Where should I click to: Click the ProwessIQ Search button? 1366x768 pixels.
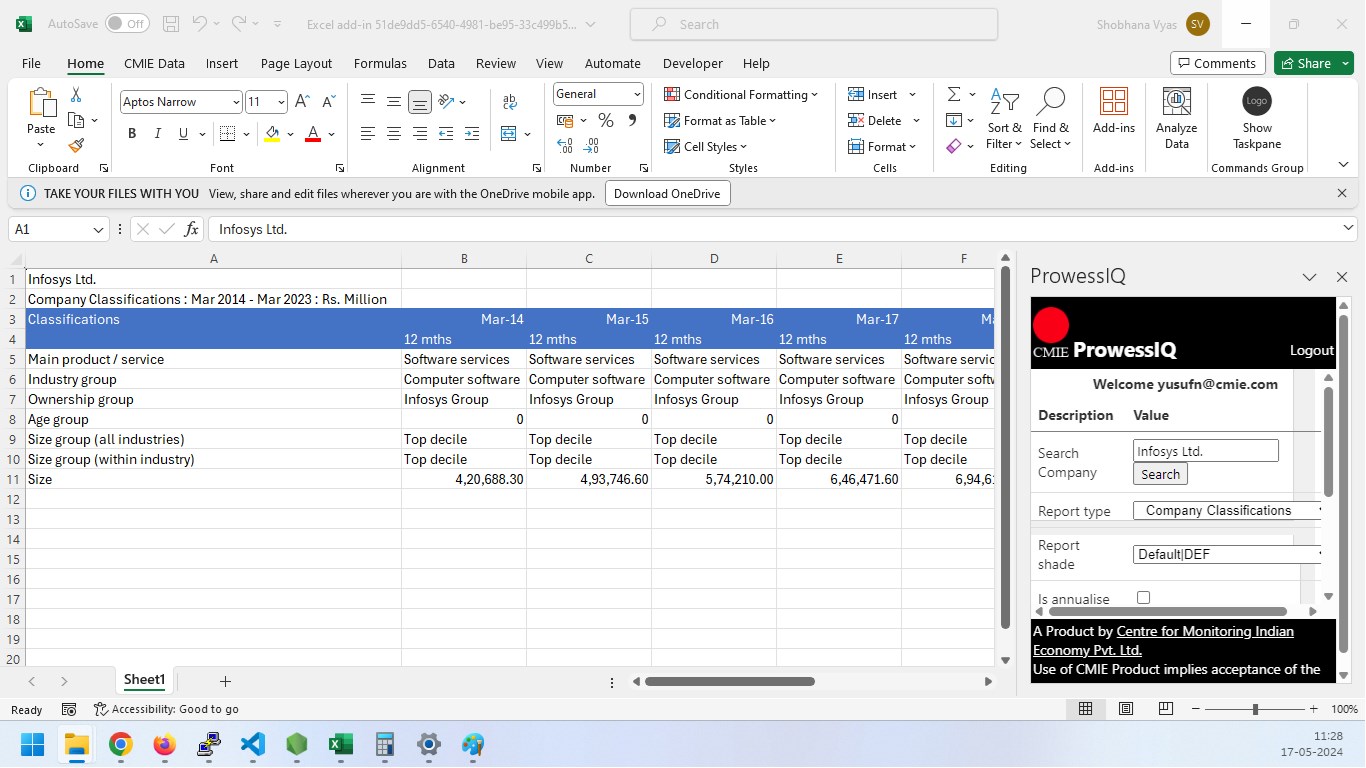click(x=1160, y=474)
